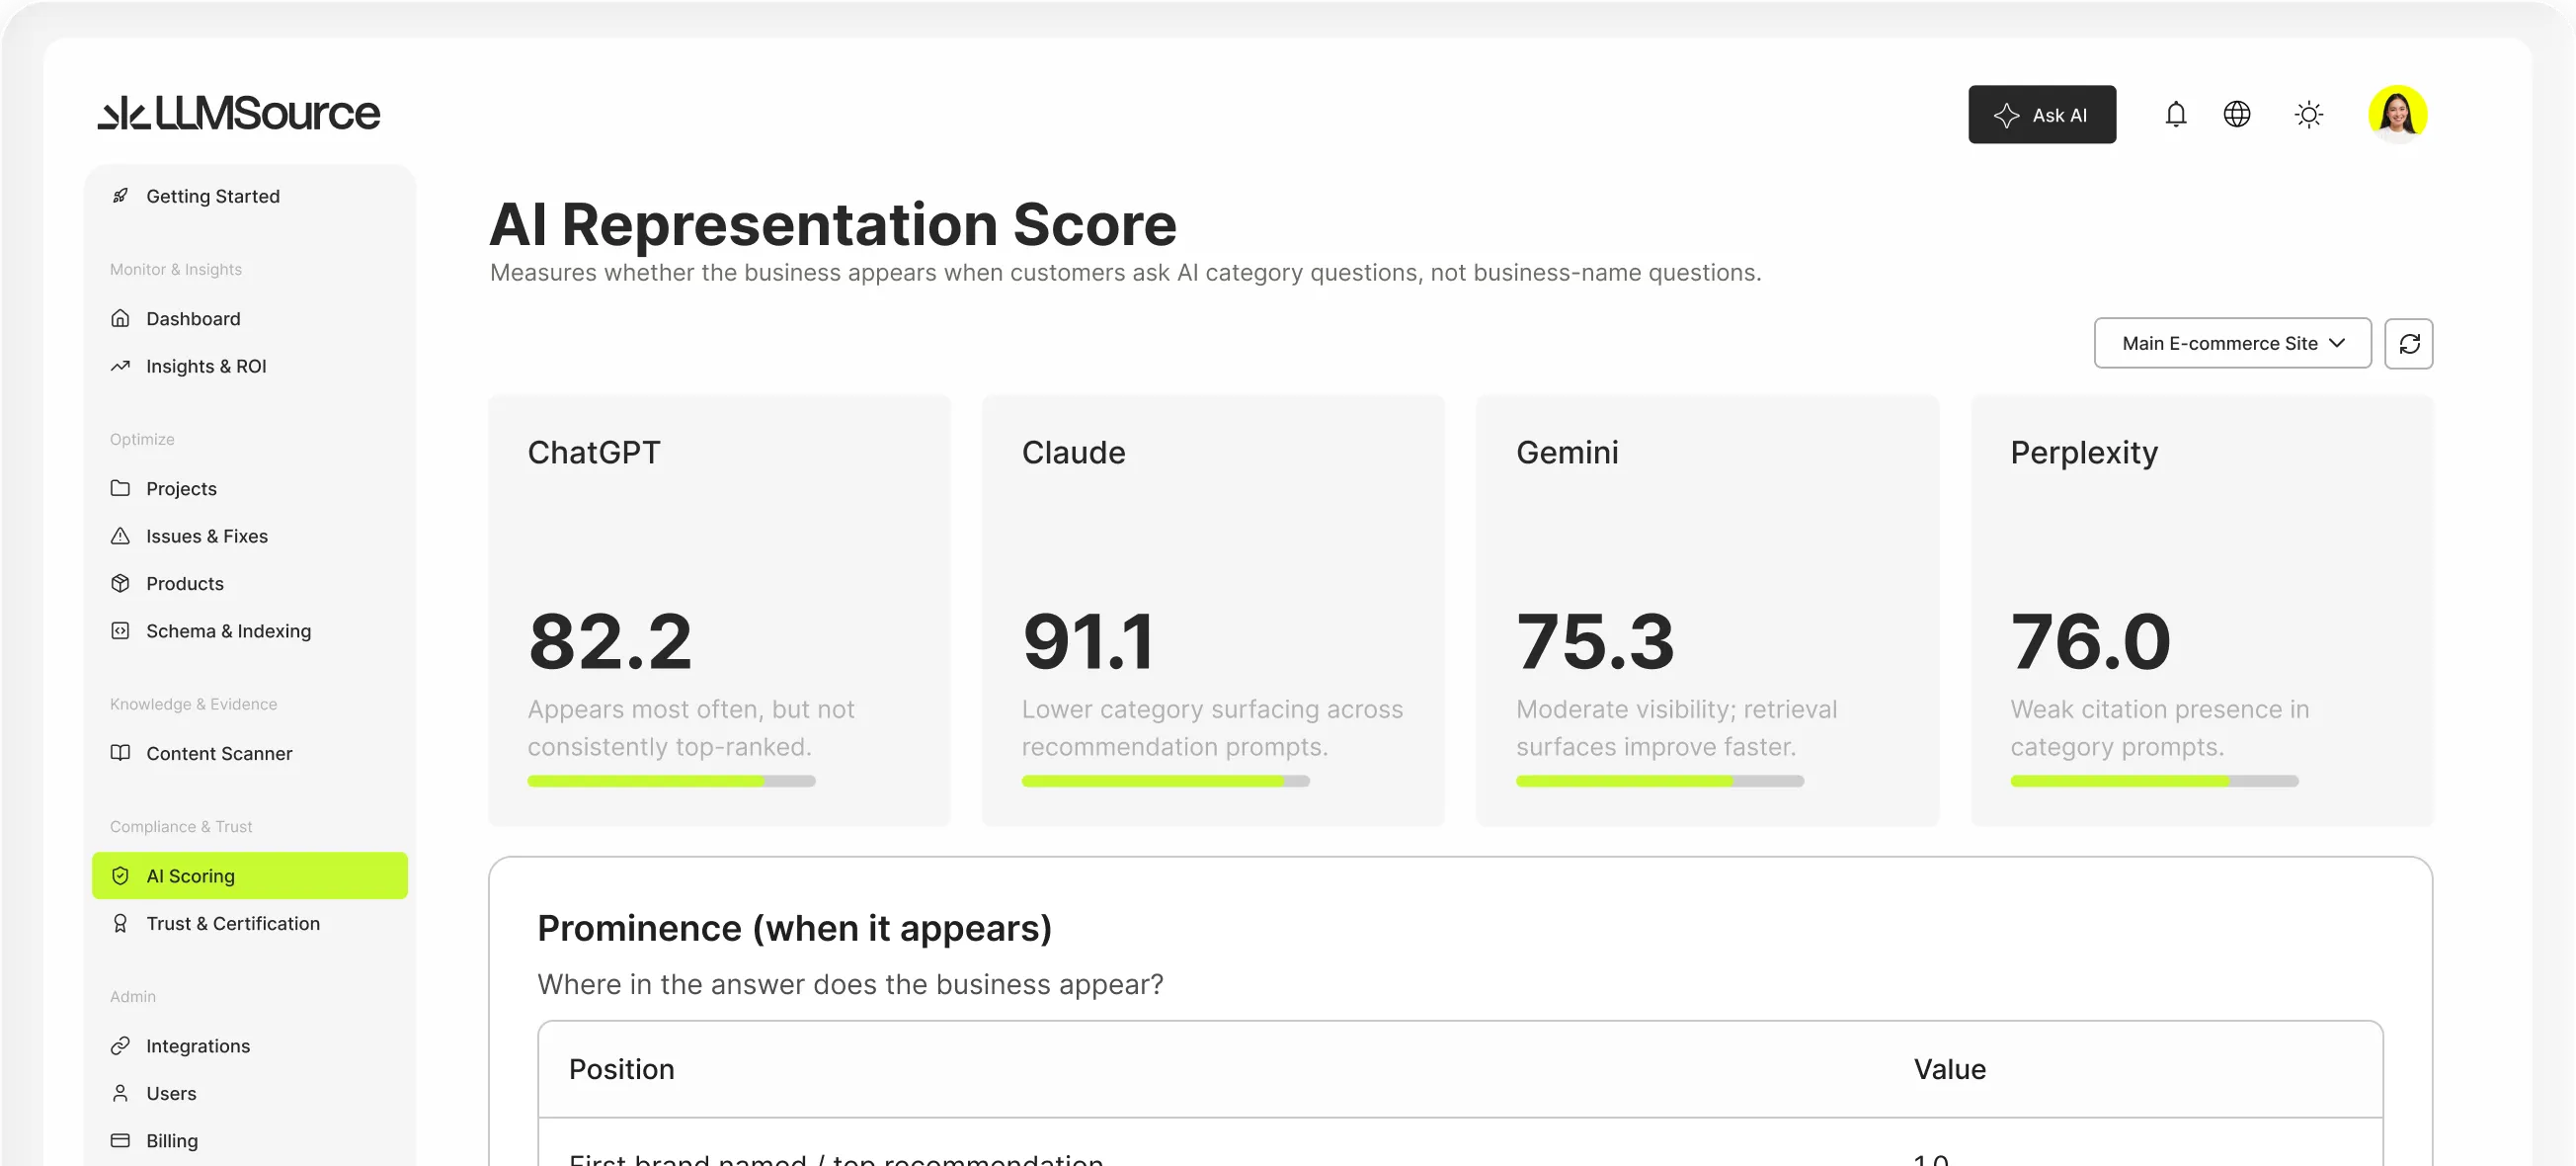Viewport: 2576px width, 1166px height.
Task: Select the Gemini 75.3 score value
Action: (1595, 642)
